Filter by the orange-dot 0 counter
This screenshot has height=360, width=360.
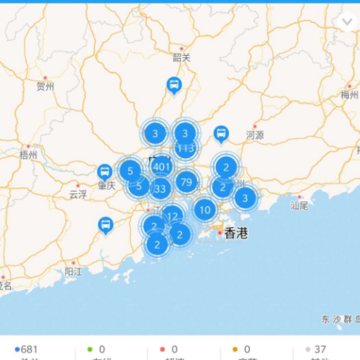click(x=242, y=350)
